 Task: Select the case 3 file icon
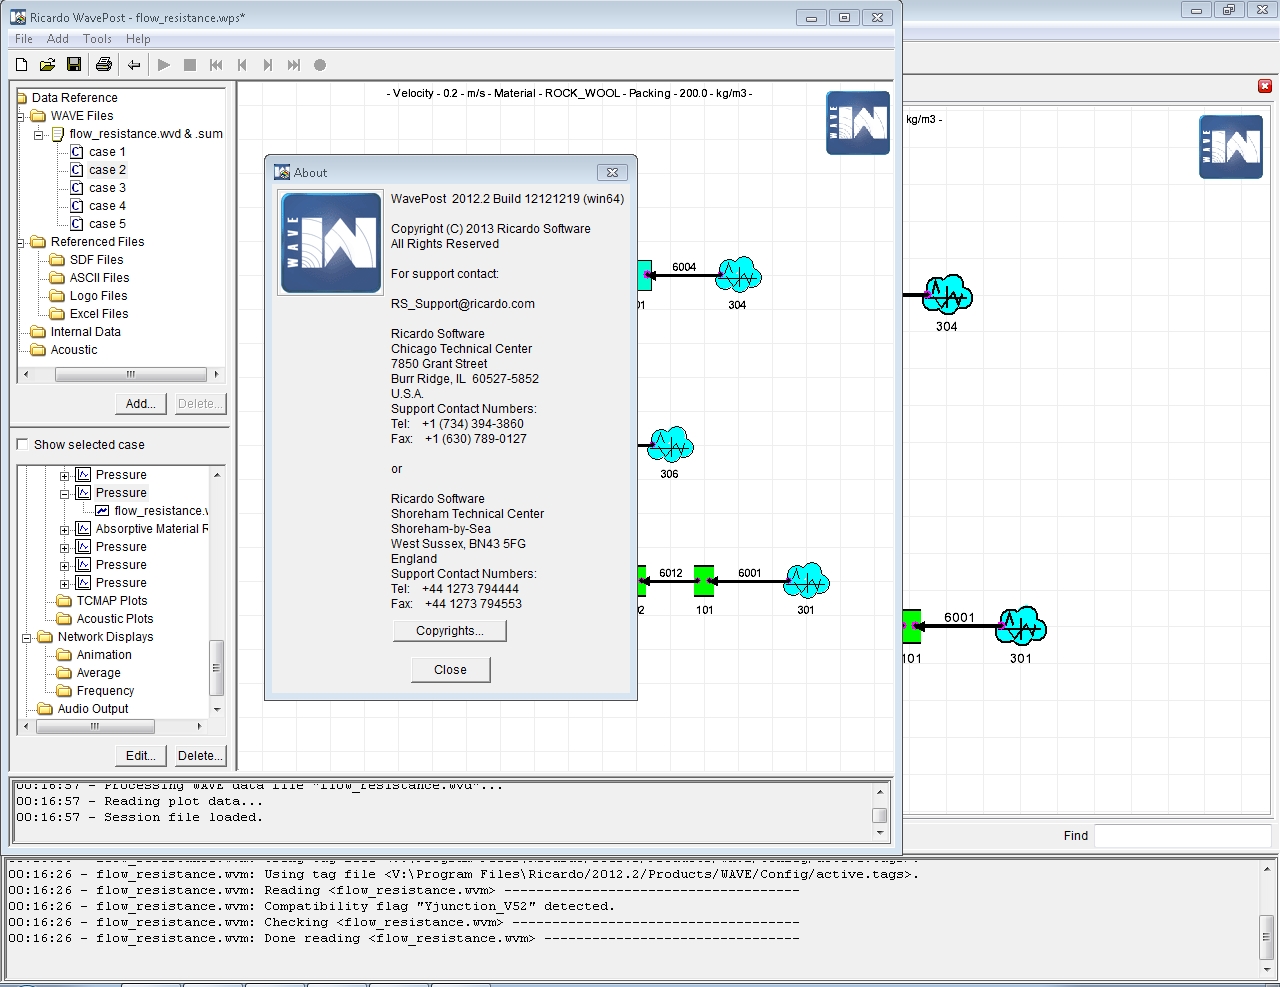coord(77,188)
